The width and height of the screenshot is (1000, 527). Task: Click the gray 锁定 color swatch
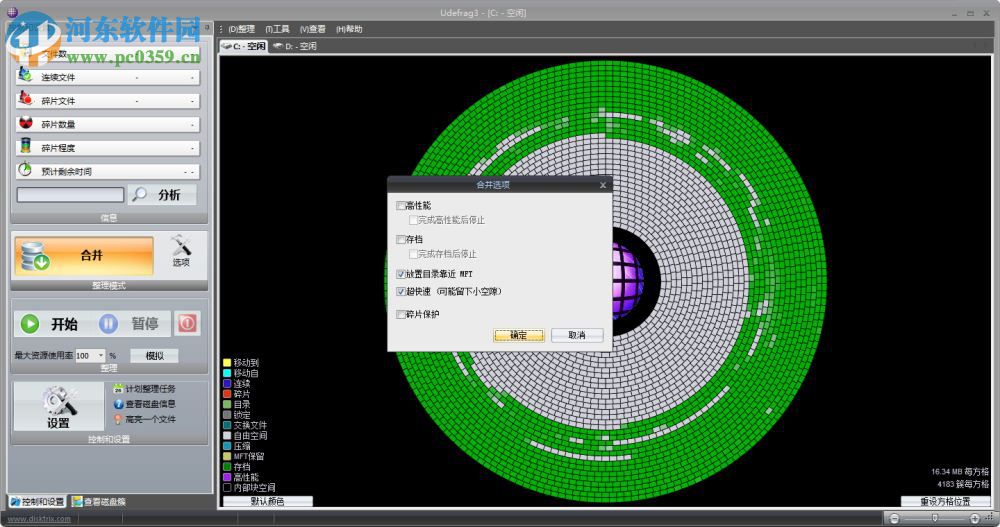pos(226,415)
